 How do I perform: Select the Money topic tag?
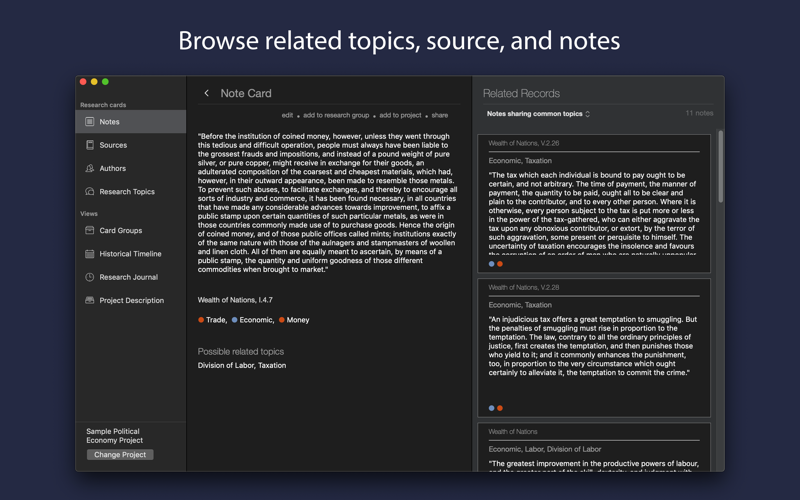[x=298, y=320]
